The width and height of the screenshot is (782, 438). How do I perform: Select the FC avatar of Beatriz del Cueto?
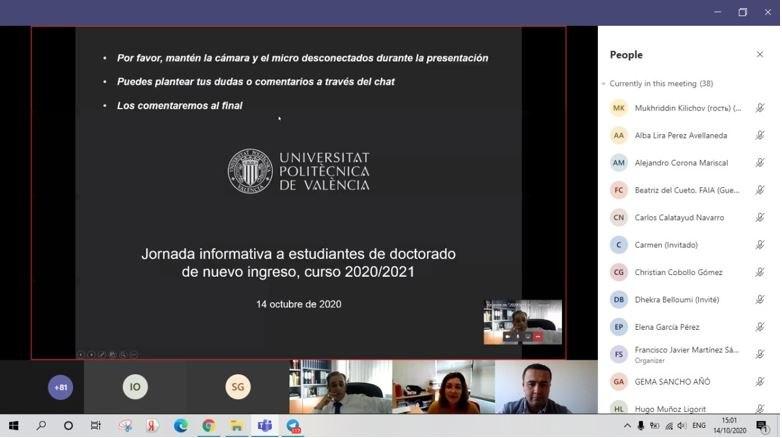tap(619, 190)
